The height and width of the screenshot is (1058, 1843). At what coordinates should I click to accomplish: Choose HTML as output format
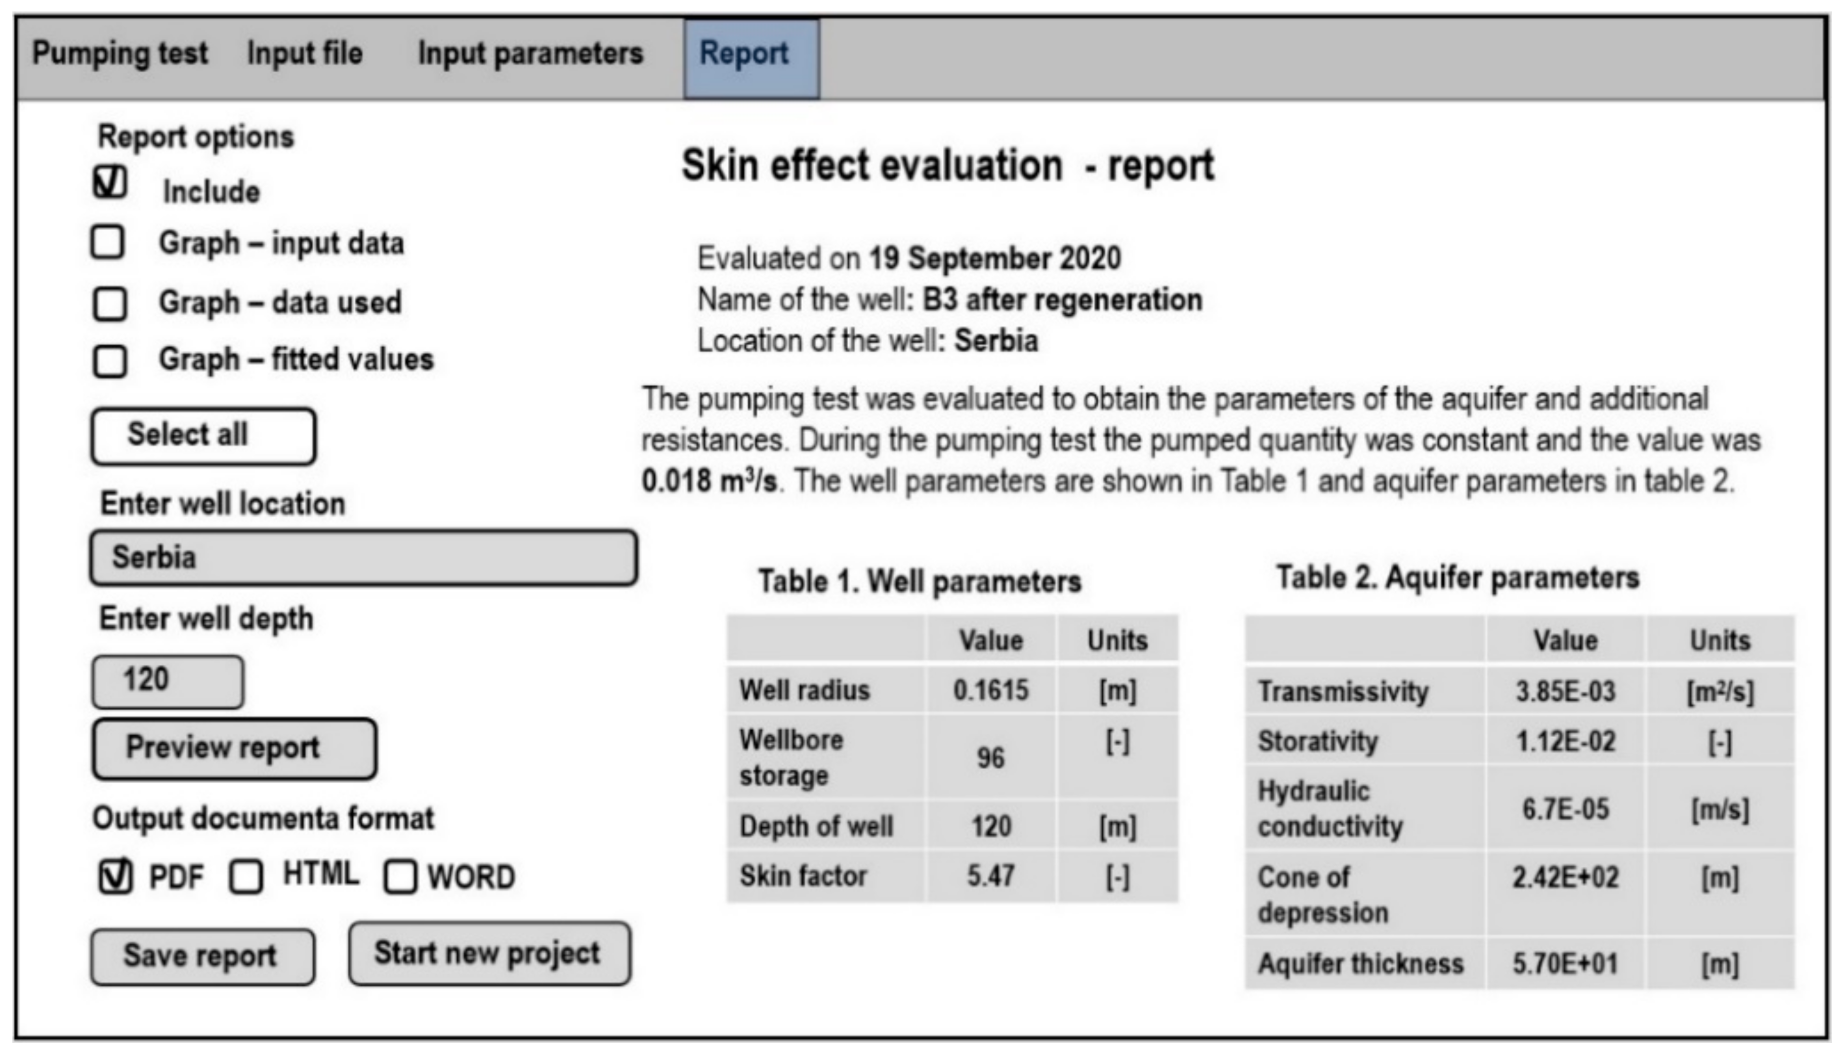click(246, 877)
